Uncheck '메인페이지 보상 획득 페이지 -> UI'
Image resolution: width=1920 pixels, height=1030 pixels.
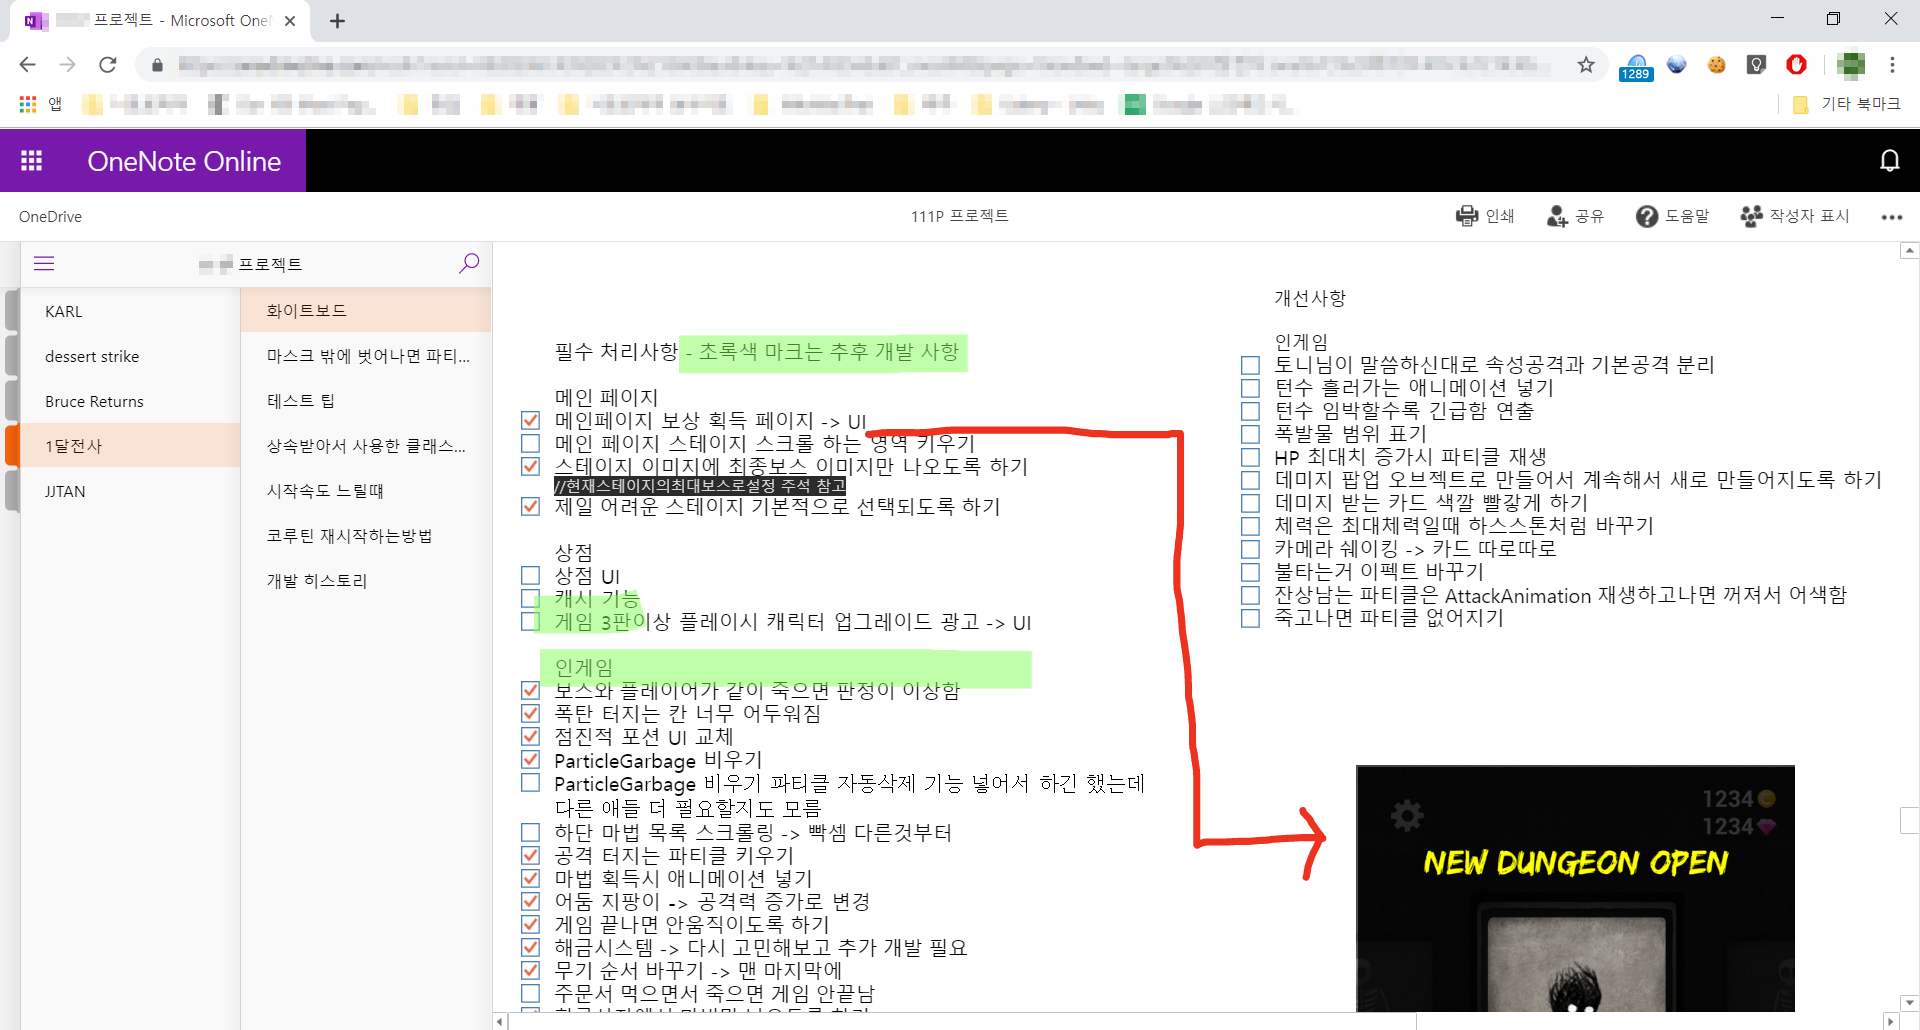pos(531,421)
